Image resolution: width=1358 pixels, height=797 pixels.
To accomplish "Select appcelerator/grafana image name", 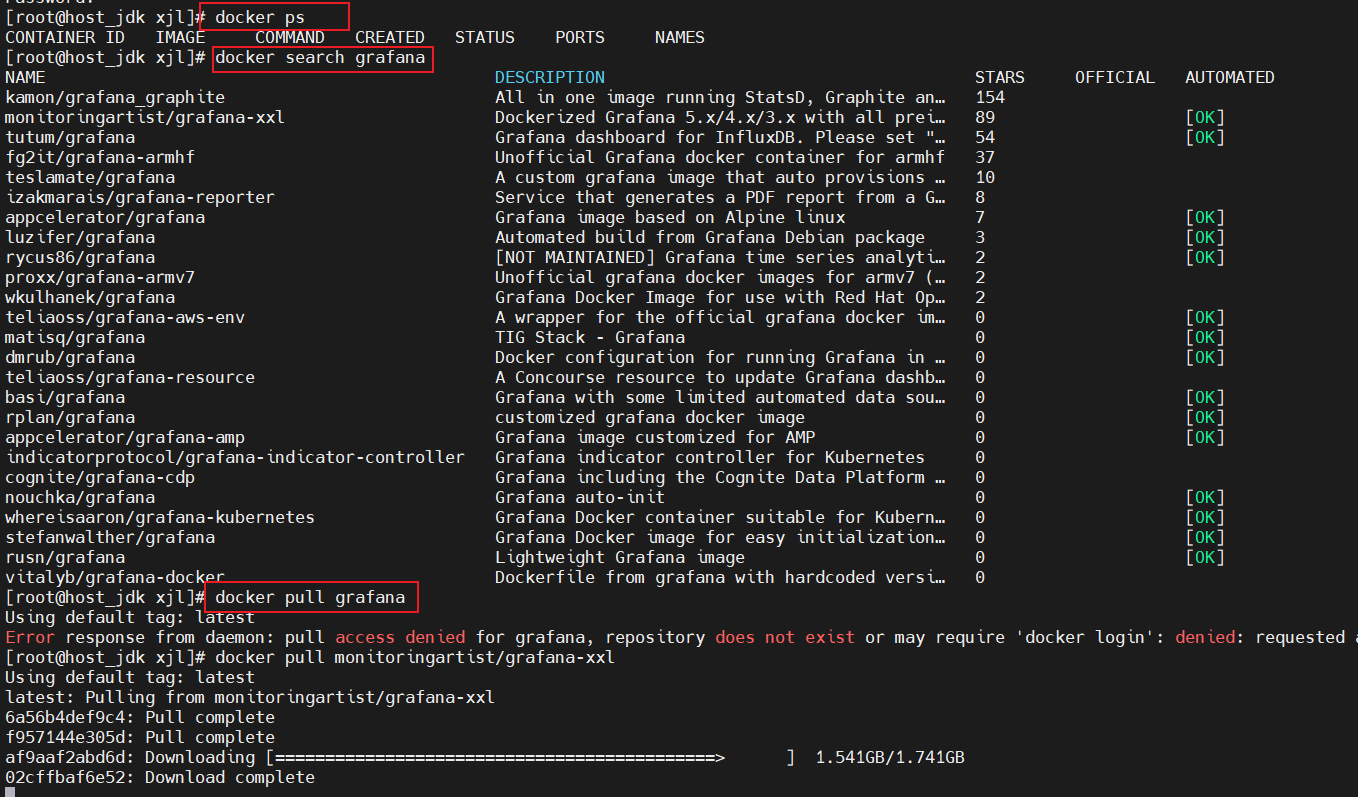I will click(x=105, y=217).
